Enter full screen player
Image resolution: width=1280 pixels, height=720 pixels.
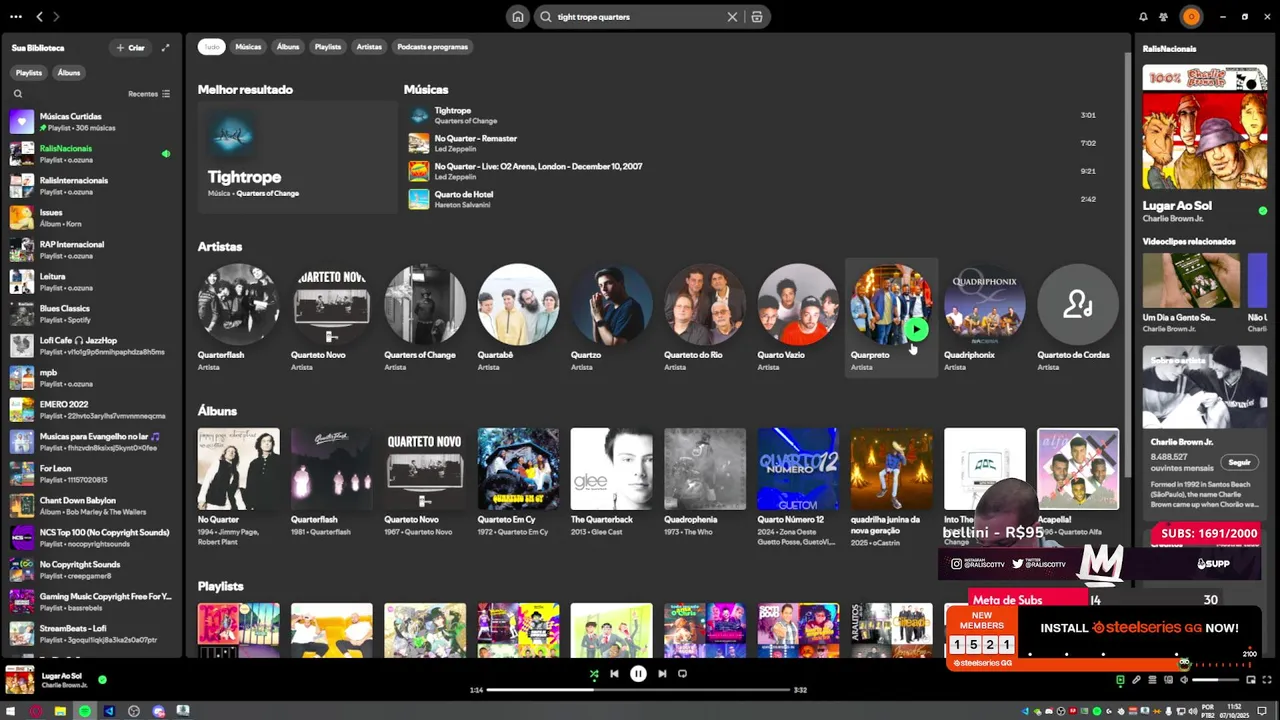tap(1266, 681)
